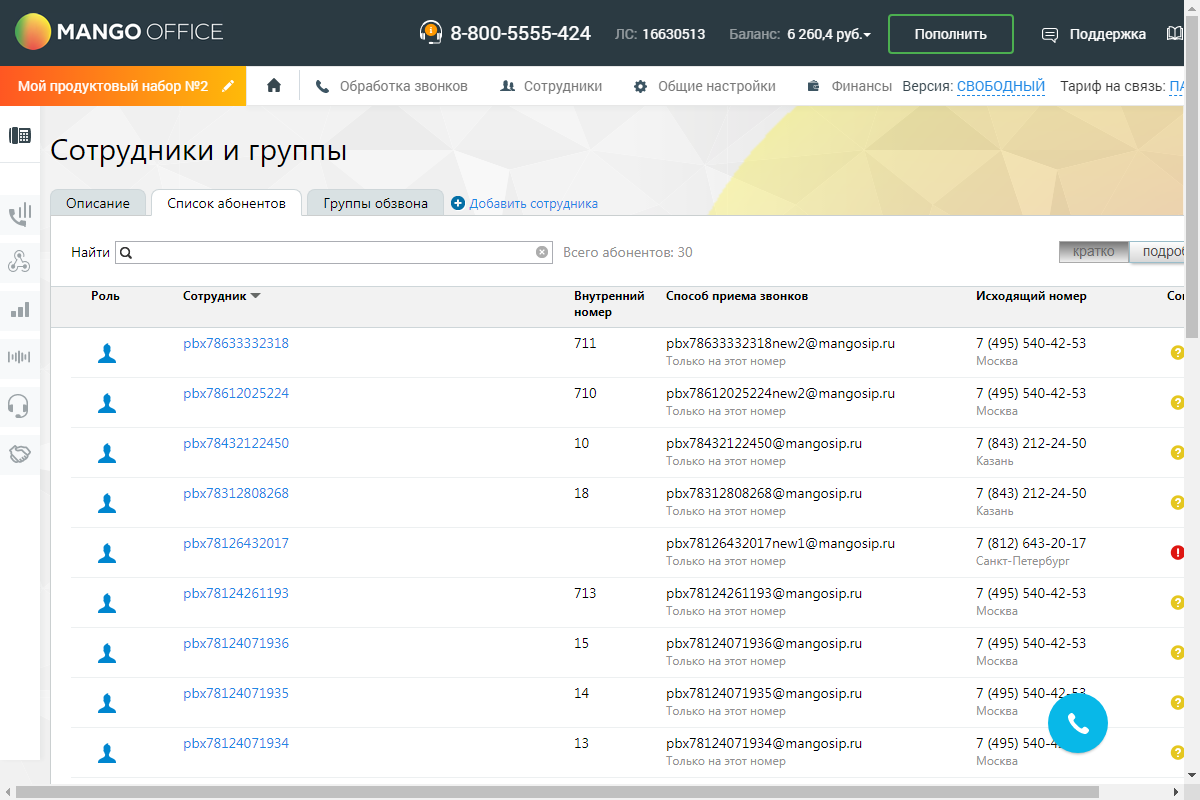Screen dimensions: 1200x800
Task: Open the Версия СВОБОДНЫЙ selector
Action: click(x=1000, y=86)
